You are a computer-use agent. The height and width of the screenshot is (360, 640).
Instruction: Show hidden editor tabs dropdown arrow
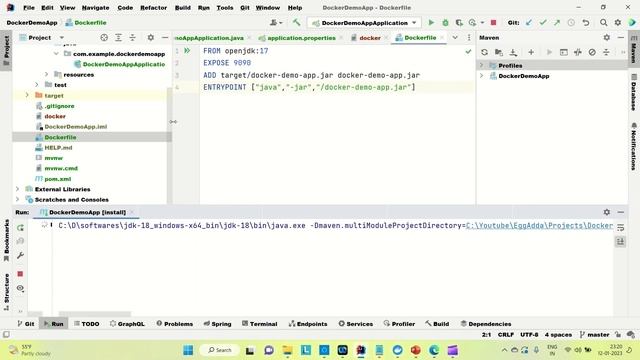point(455,38)
